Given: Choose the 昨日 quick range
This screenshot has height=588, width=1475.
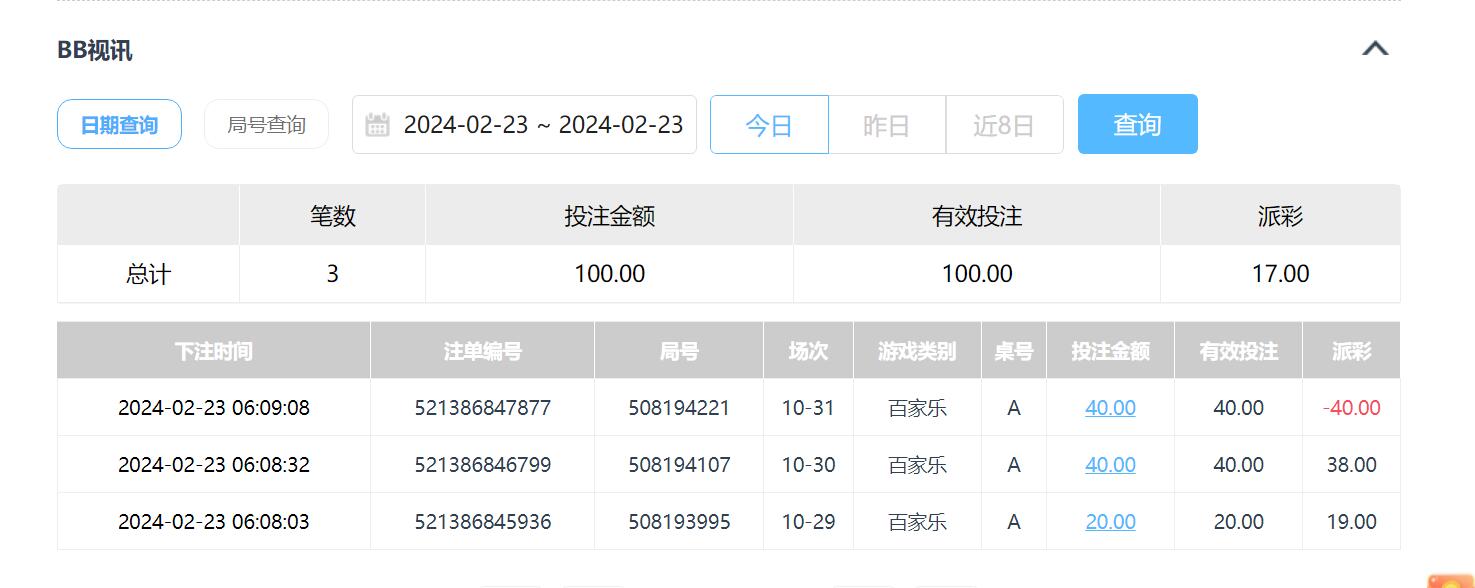Looking at the screenshot, I should click(886, 125).
